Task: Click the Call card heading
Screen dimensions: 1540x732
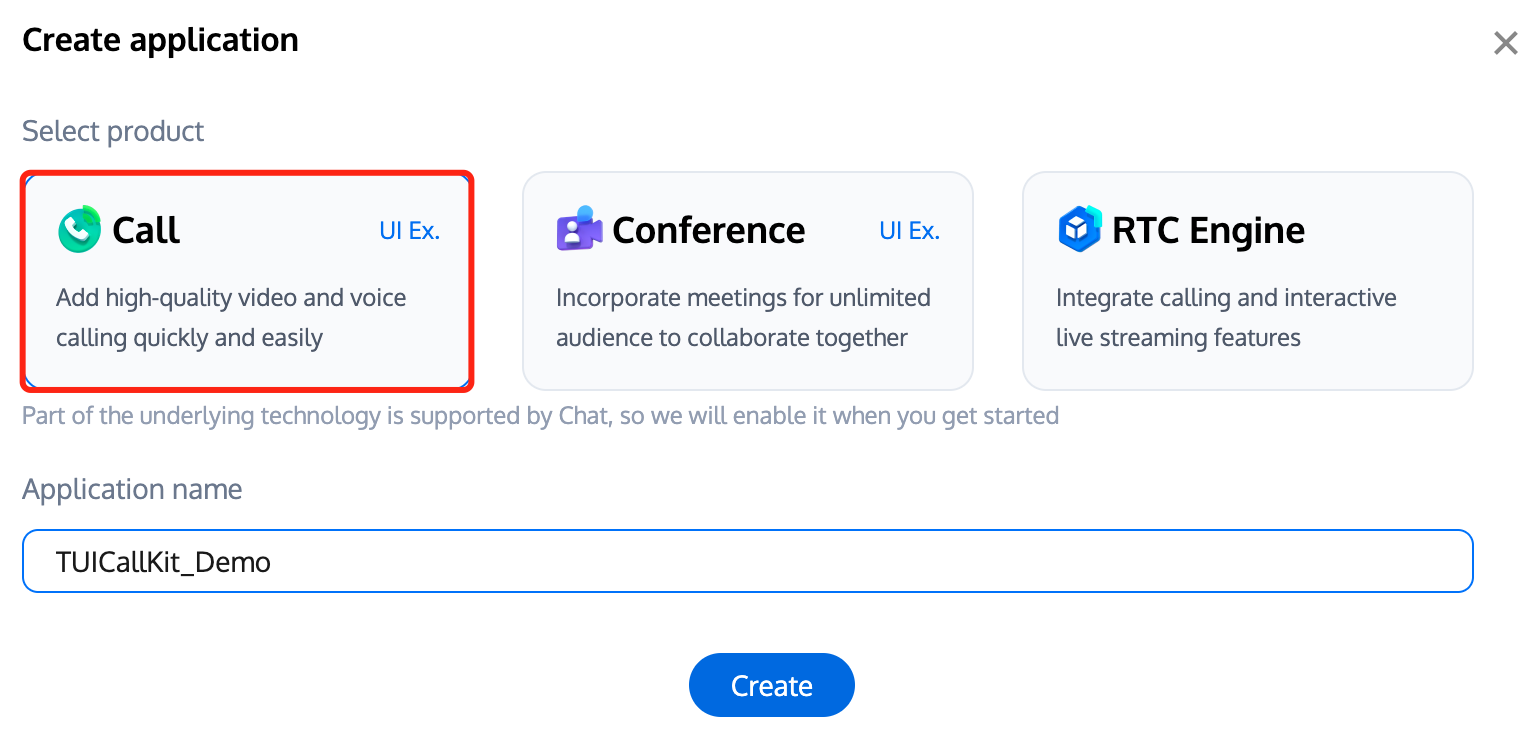Action: [x=146, y=229]
